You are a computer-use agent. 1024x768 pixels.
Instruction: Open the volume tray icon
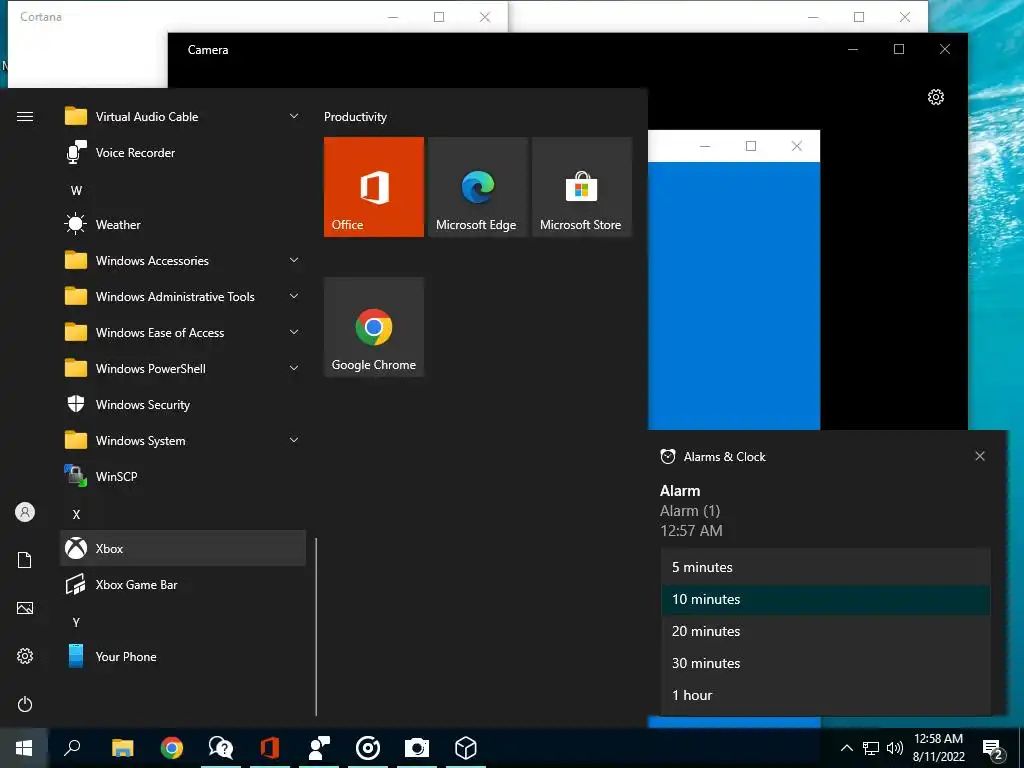point(895,748)
